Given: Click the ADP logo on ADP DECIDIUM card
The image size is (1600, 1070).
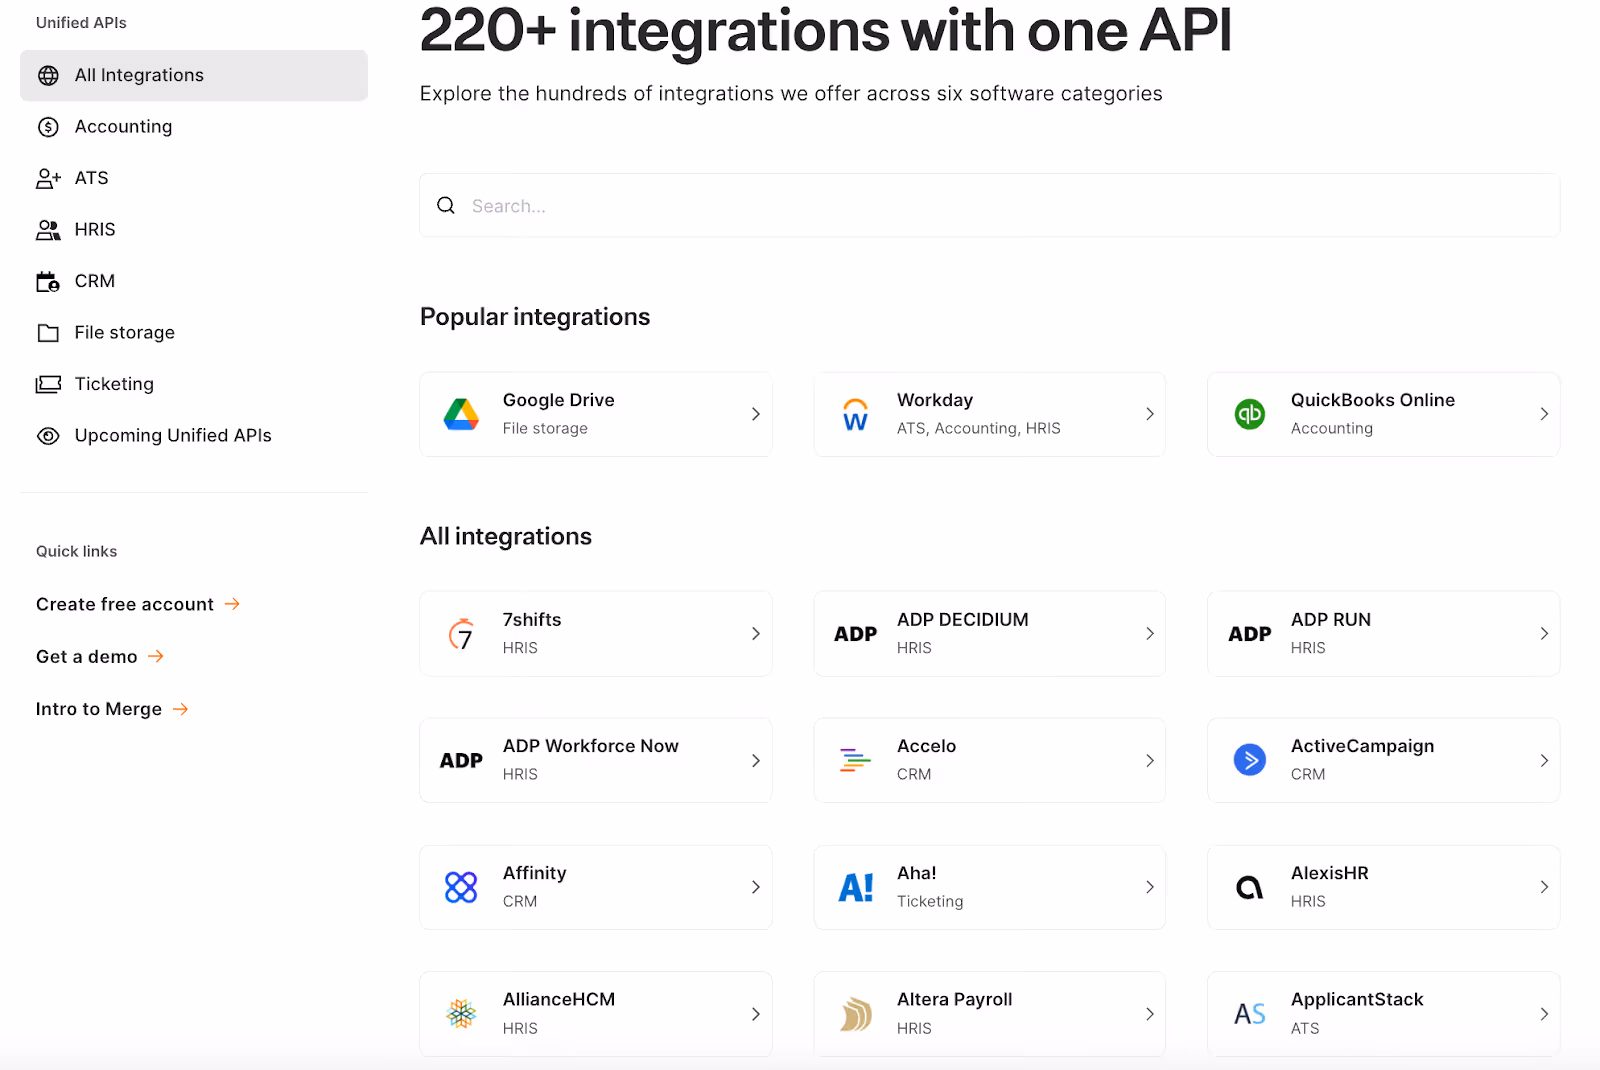Looking at the screenshot, I should [x=855, y=634].
